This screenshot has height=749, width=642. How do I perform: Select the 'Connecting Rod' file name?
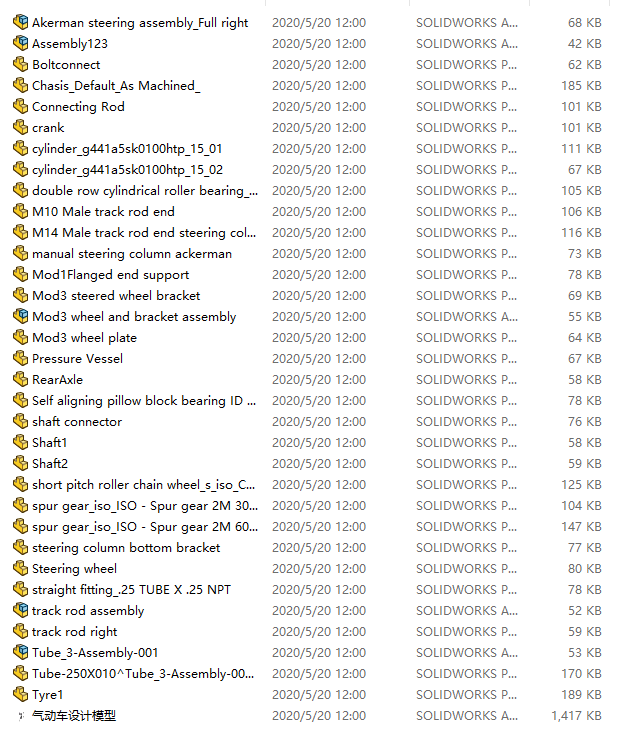[x=78, y=107]
